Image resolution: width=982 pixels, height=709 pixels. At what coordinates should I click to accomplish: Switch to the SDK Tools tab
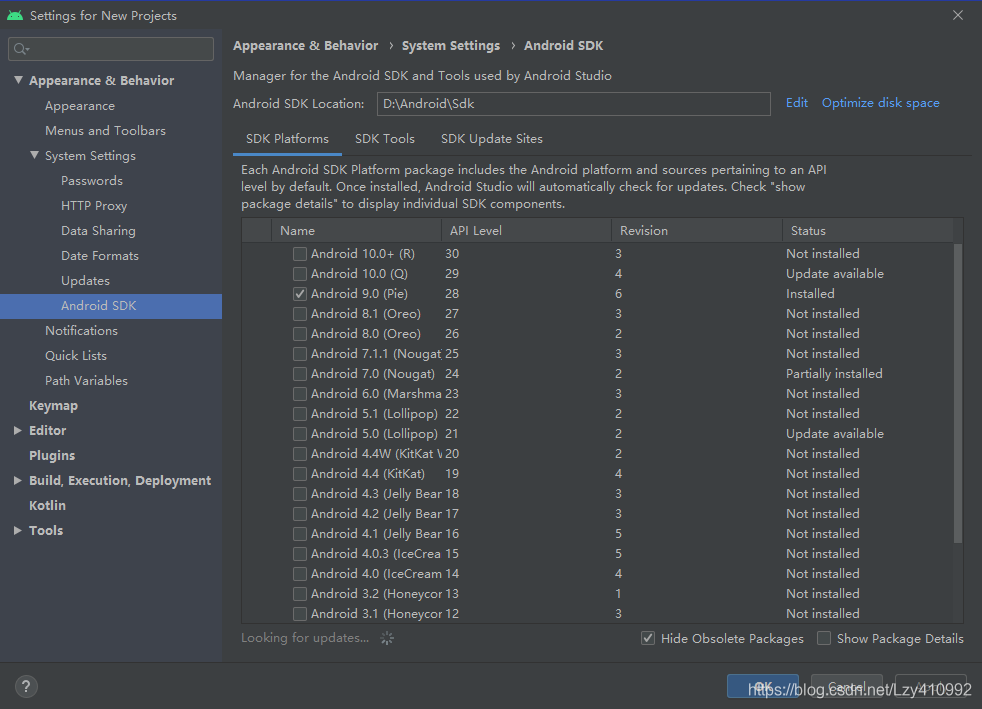[x=385, y=139]
